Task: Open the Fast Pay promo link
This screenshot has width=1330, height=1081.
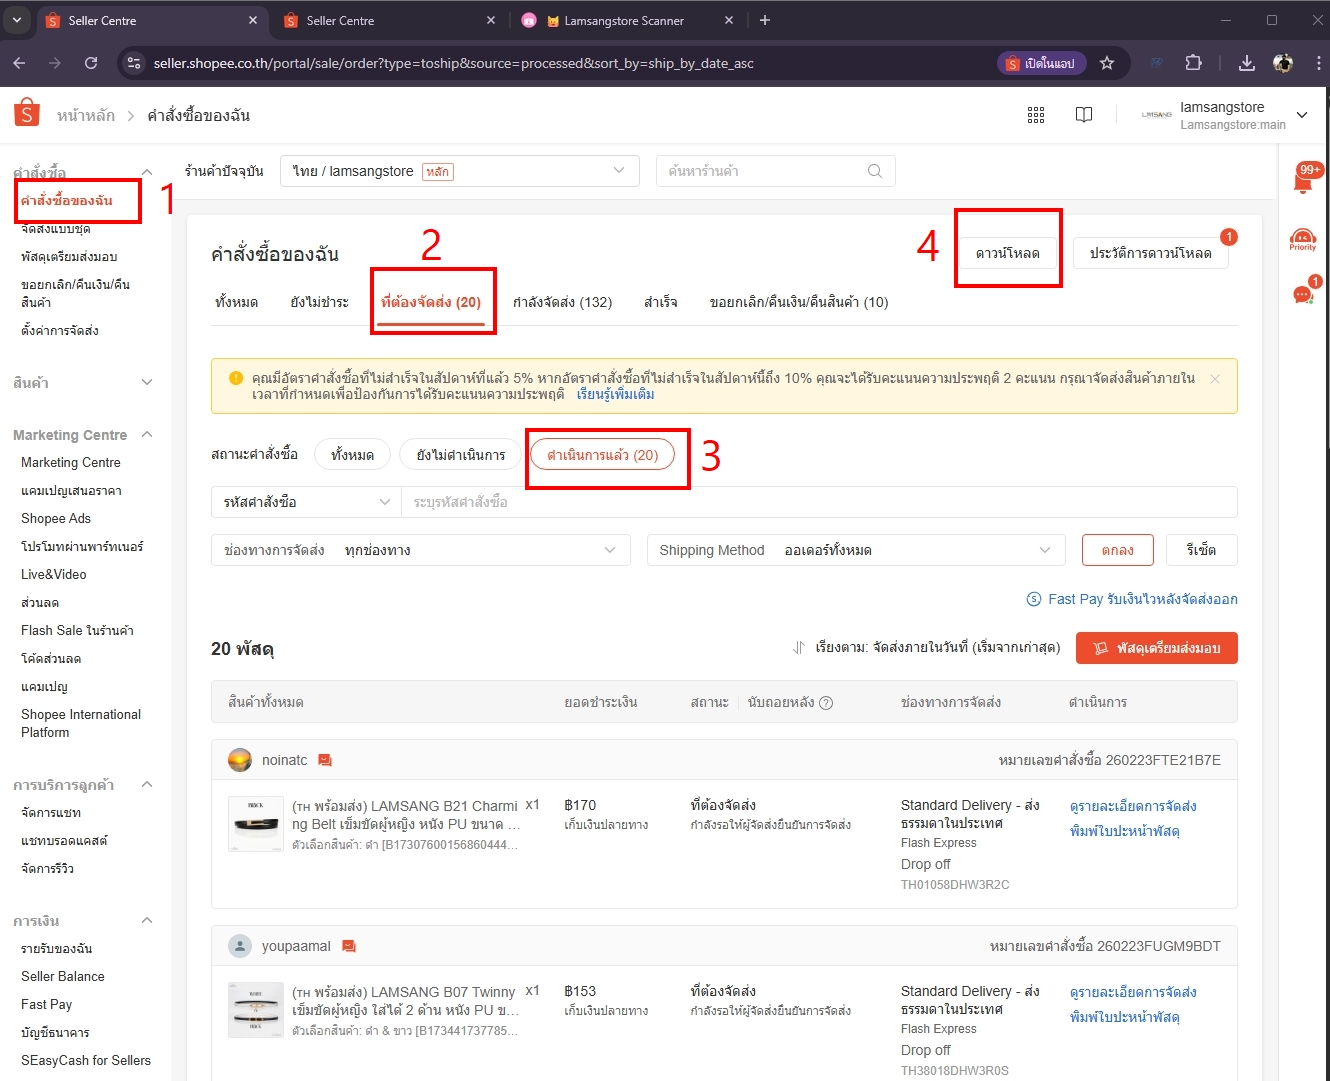Action: [x=1132, y=599]
